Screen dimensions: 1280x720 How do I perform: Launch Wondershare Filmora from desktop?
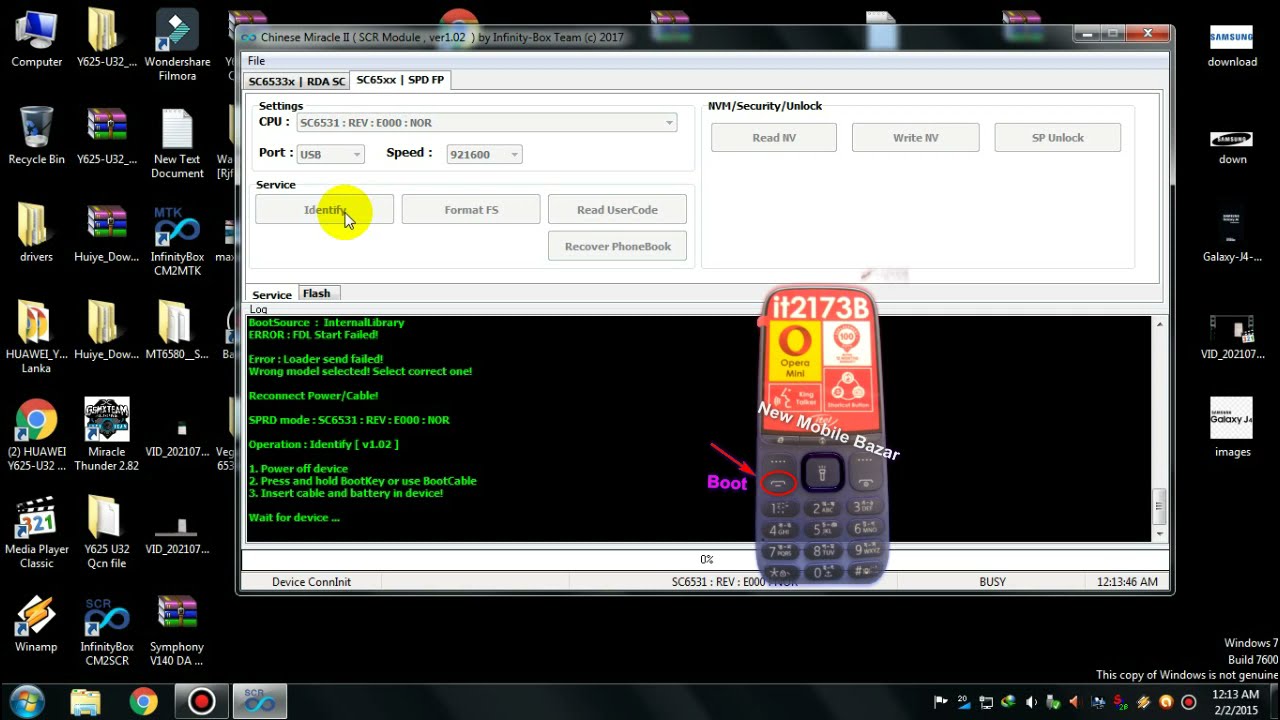point(177,46)
